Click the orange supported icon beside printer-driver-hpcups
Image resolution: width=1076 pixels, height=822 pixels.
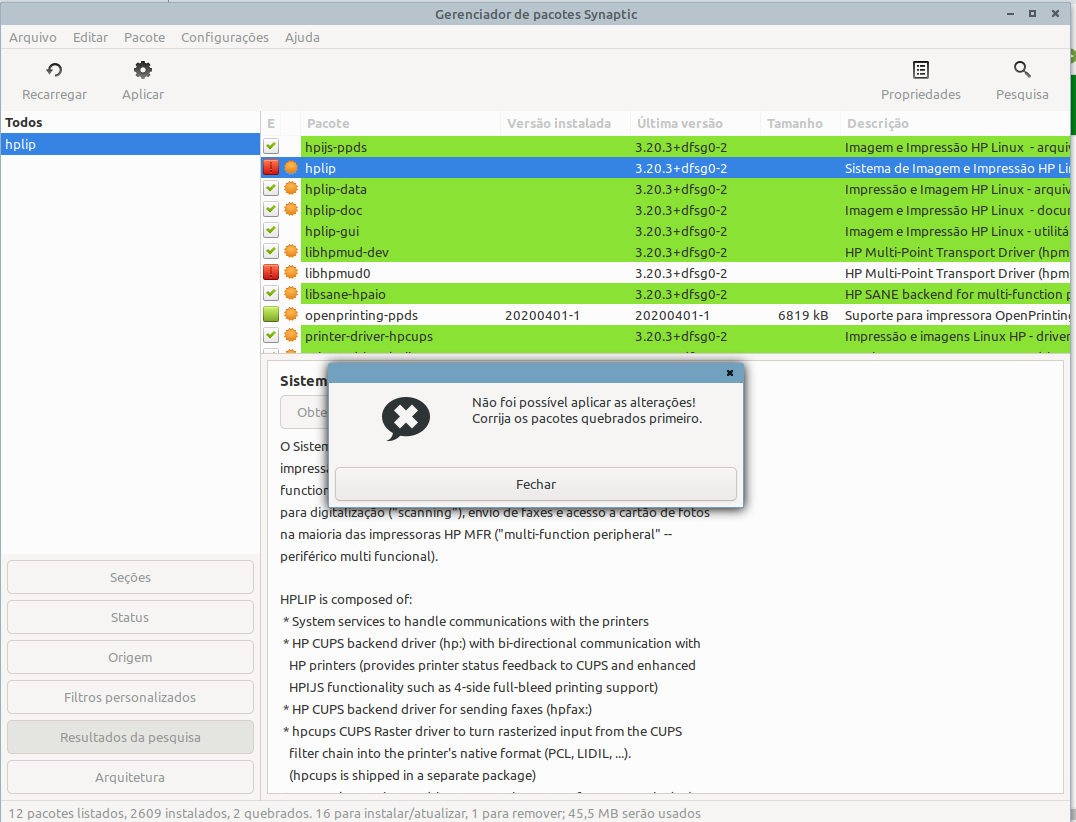pos(291,336)
